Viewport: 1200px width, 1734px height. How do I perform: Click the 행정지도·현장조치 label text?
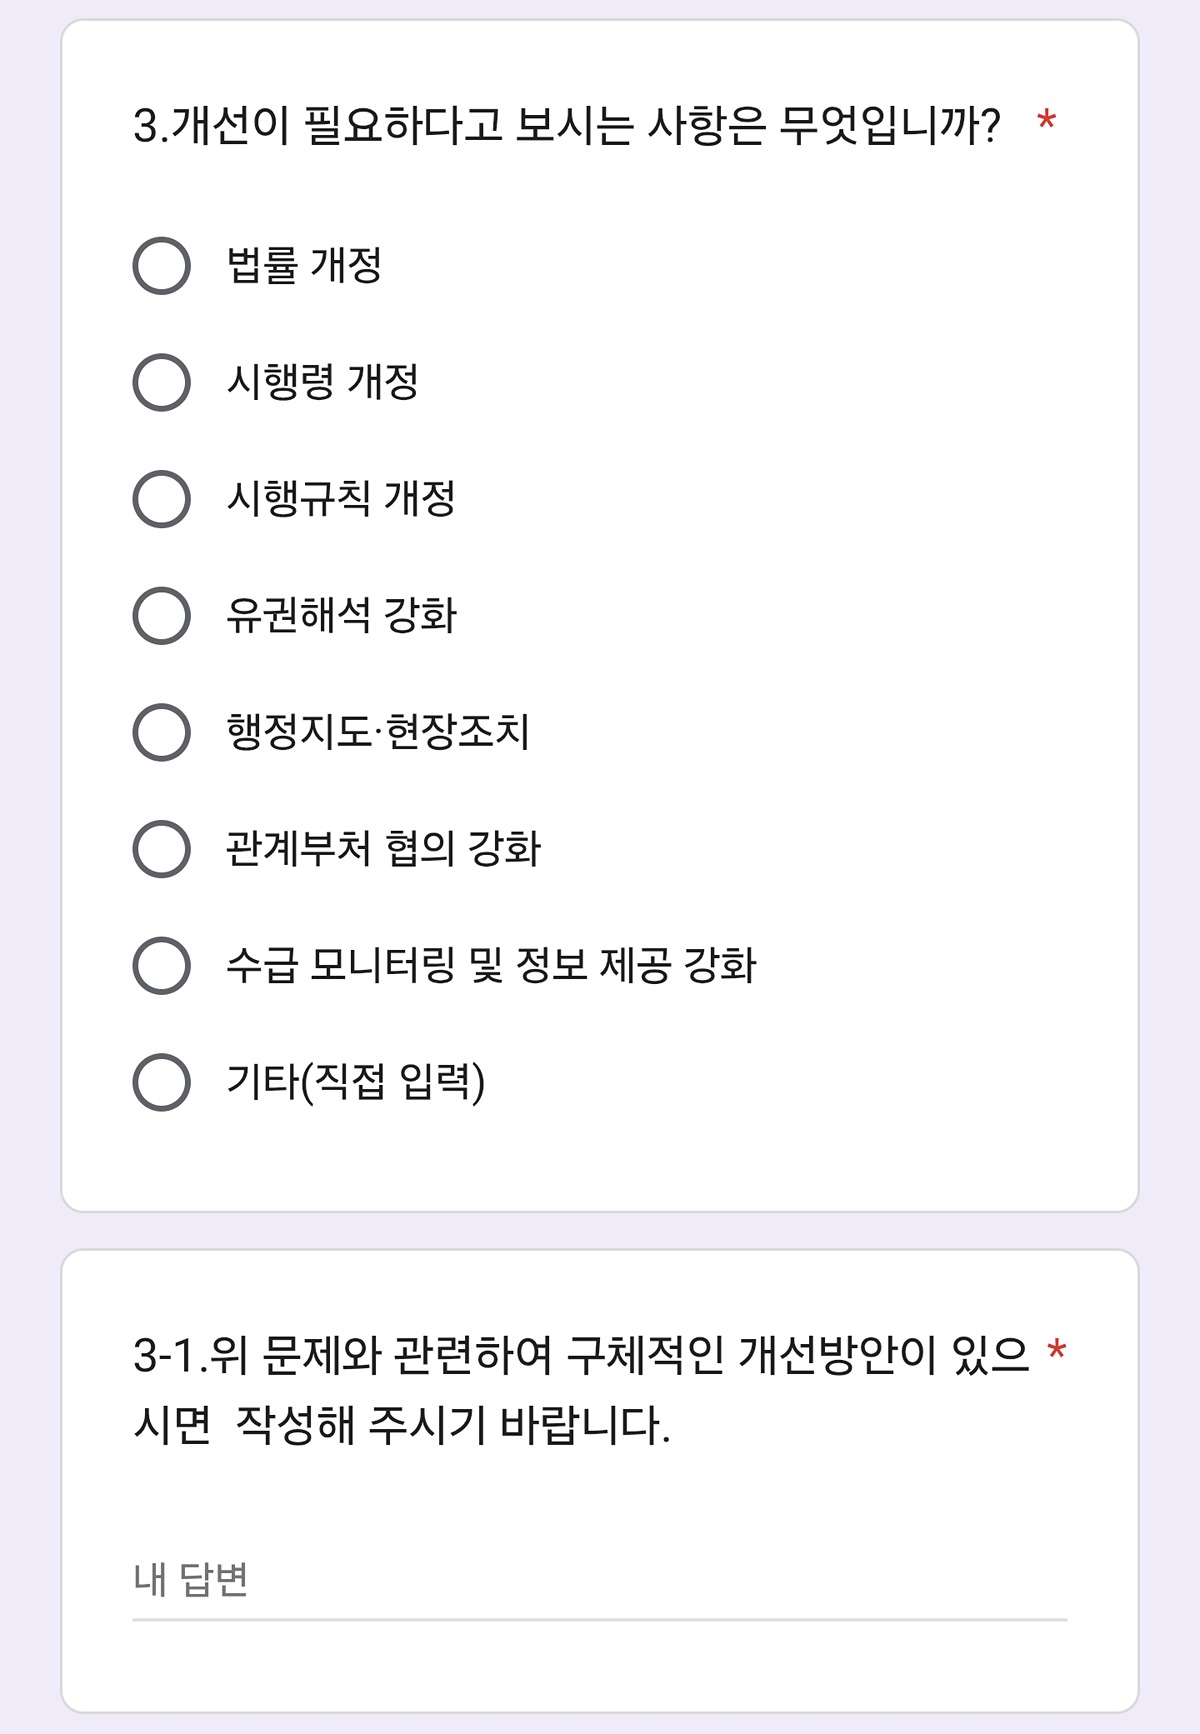378,732
